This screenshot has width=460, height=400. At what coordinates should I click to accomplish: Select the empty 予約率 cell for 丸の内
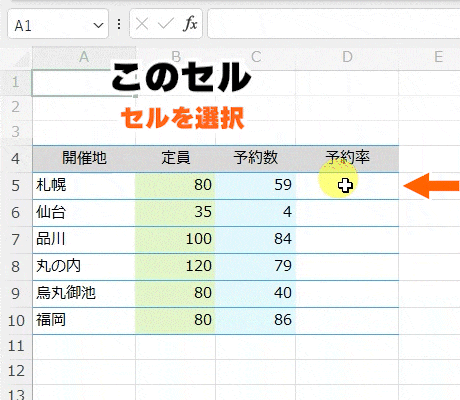click(x=347, y=267)
